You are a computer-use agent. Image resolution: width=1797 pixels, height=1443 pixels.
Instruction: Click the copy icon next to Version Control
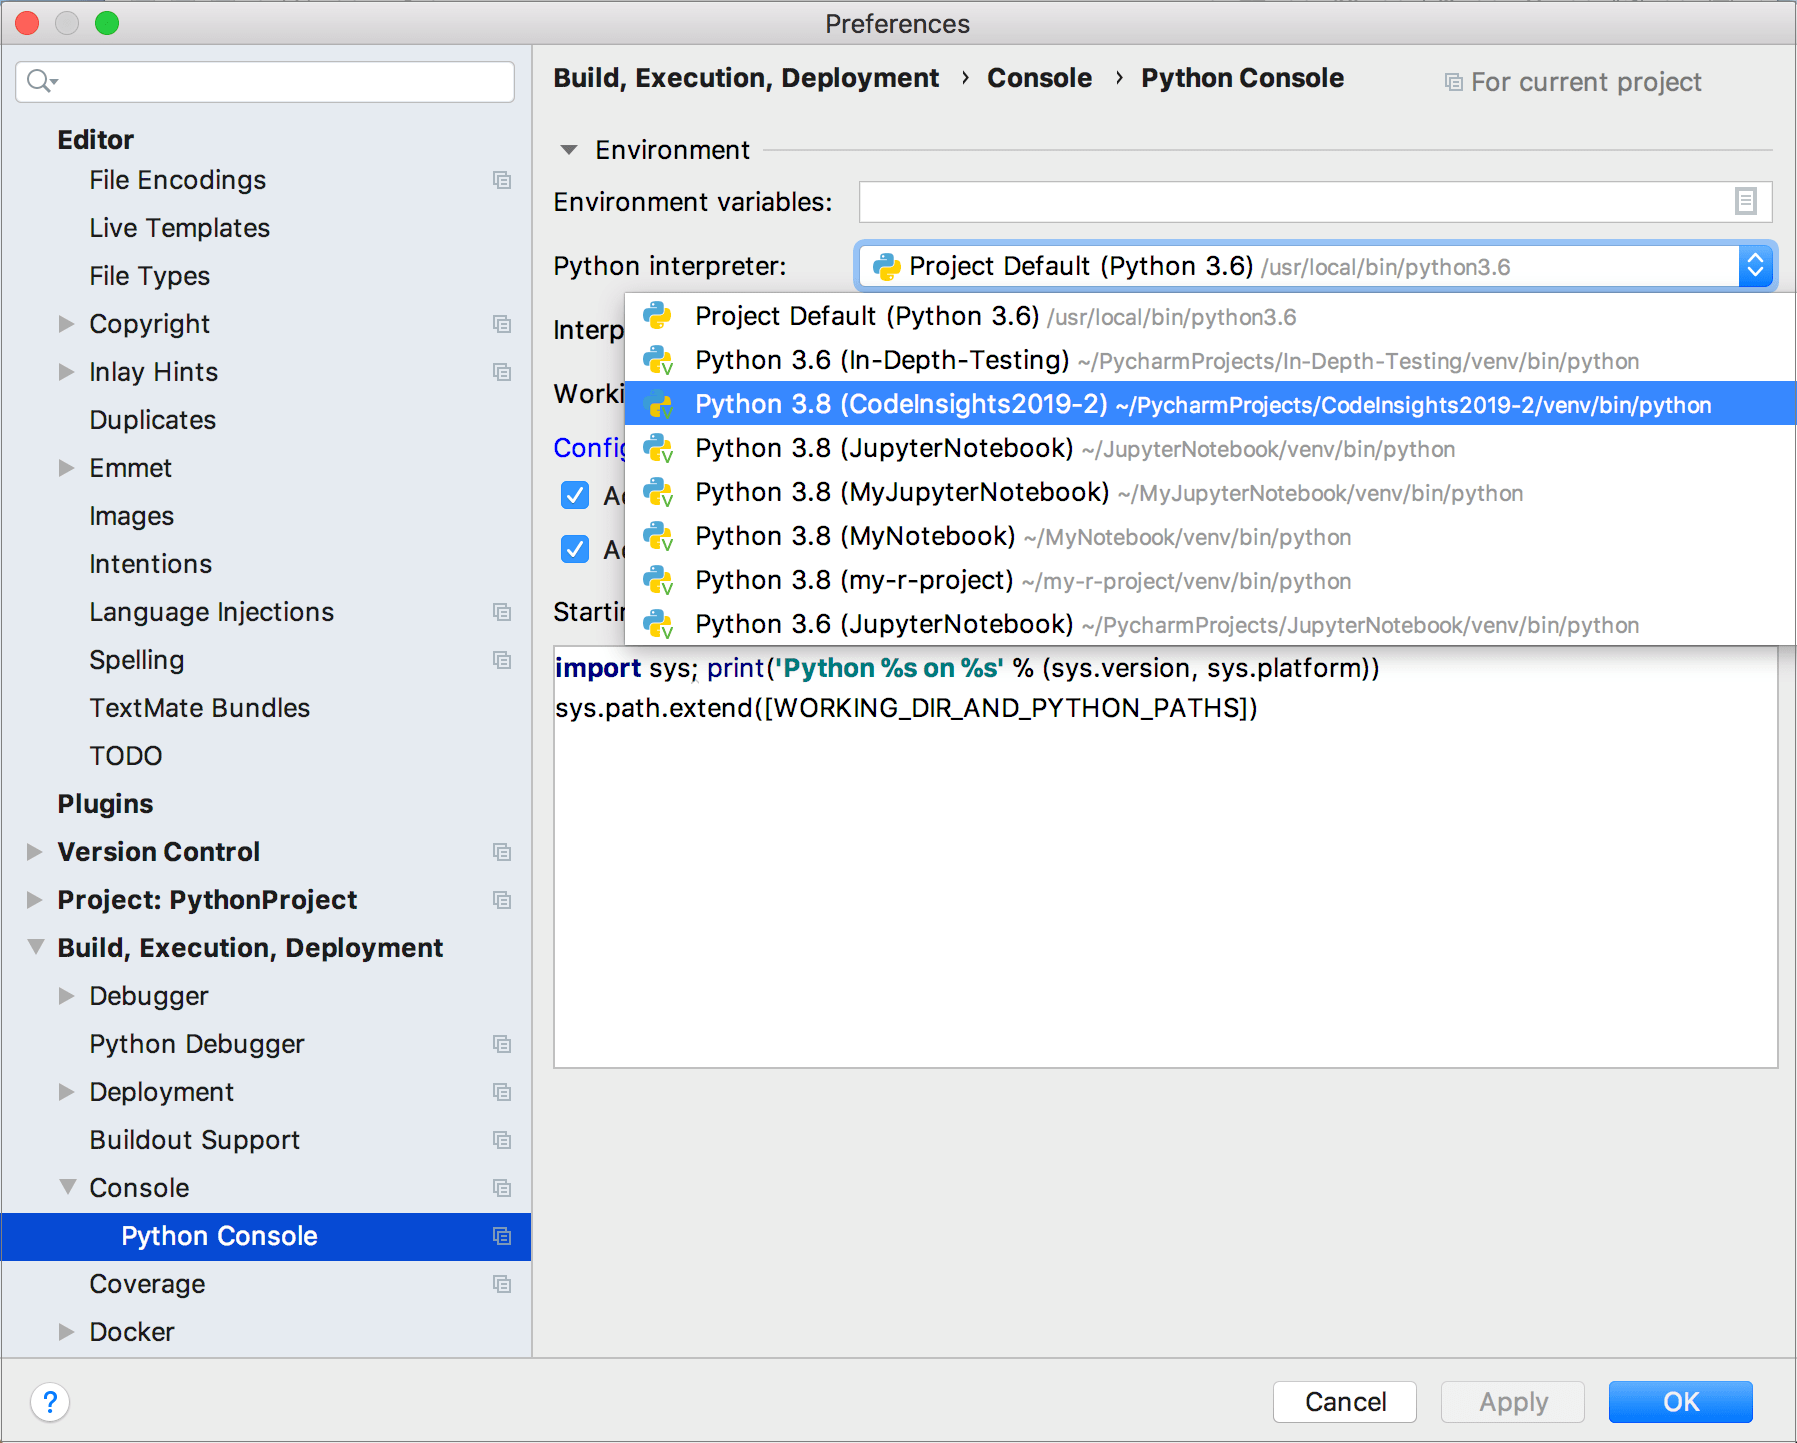502,852
